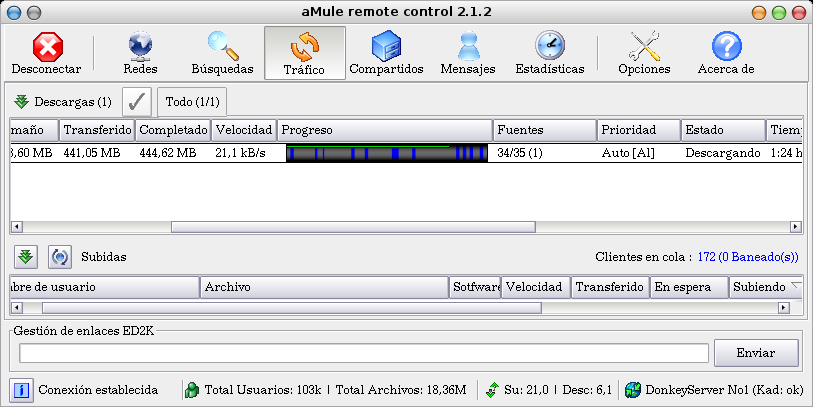Click the 21,1 kB/s speed cell

(240, 153)
